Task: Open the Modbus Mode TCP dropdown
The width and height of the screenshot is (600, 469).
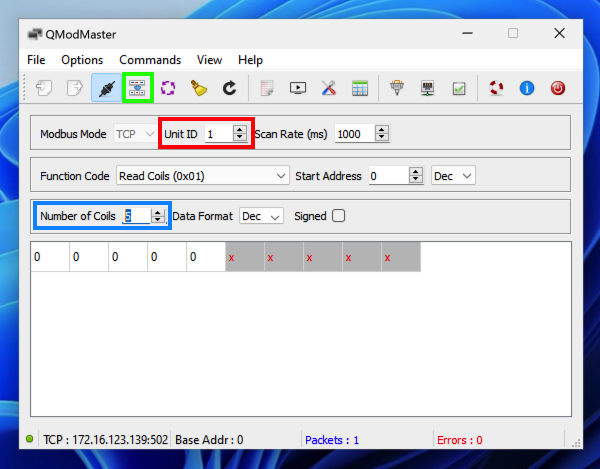Action: [134, 134]
